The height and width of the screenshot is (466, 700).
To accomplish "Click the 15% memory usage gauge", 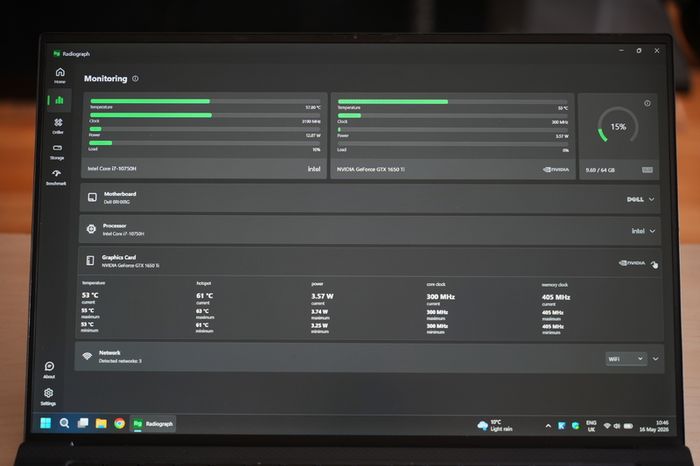I will (x=618, y=127).
